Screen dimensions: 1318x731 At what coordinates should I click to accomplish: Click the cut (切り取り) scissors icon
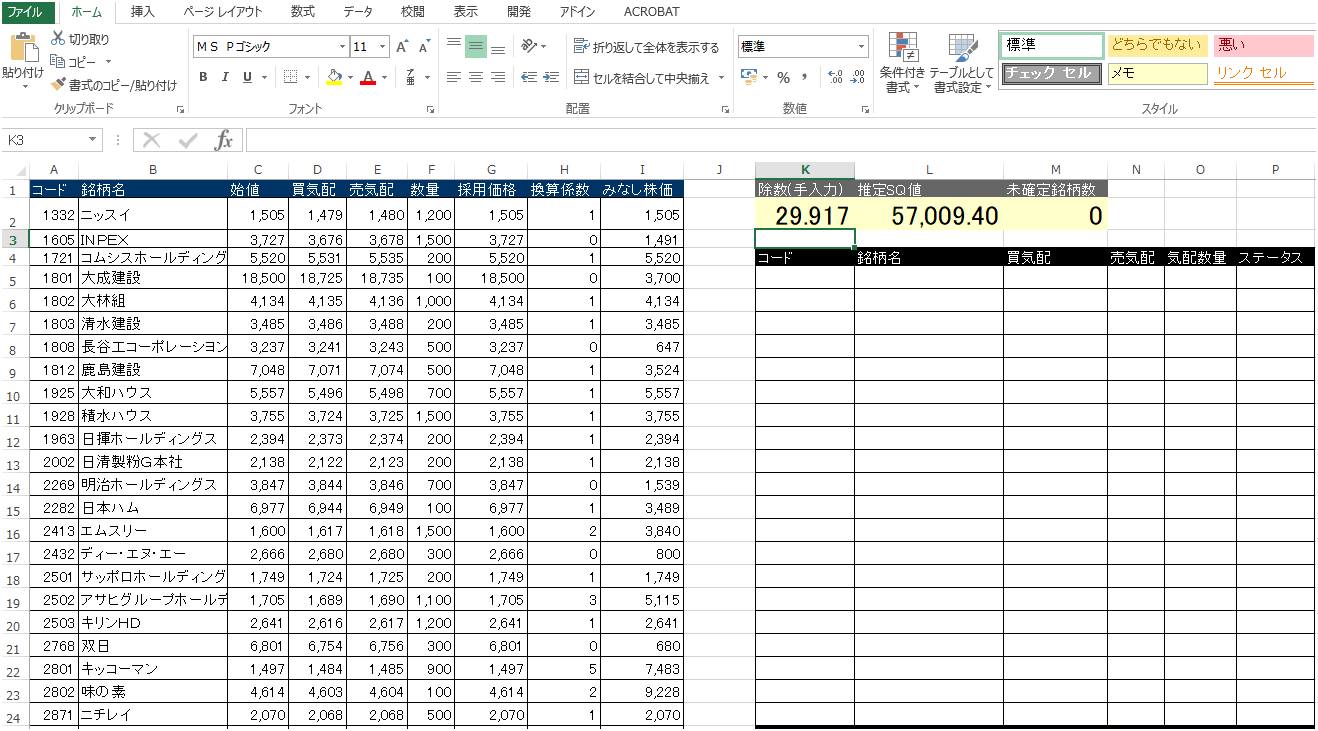58,39
